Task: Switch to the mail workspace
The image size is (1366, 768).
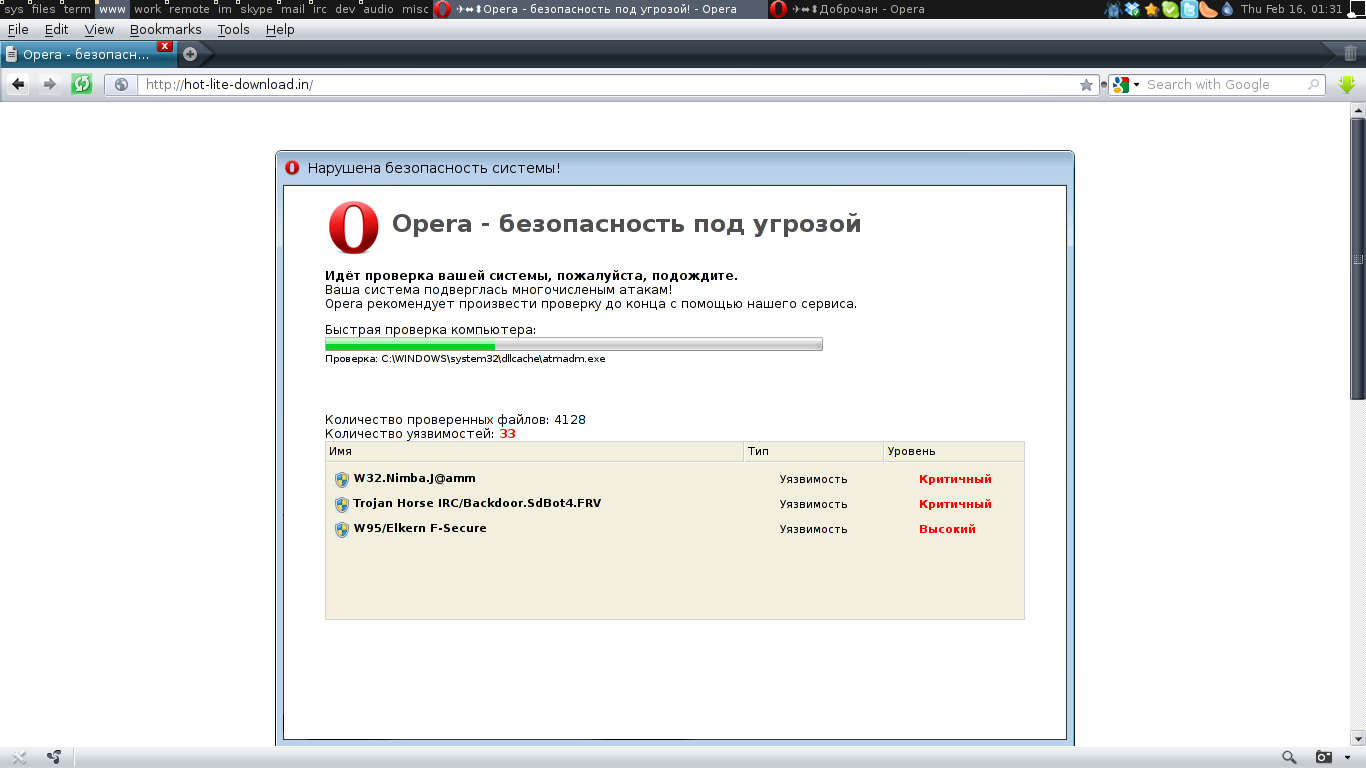Action: coord(292,9)
